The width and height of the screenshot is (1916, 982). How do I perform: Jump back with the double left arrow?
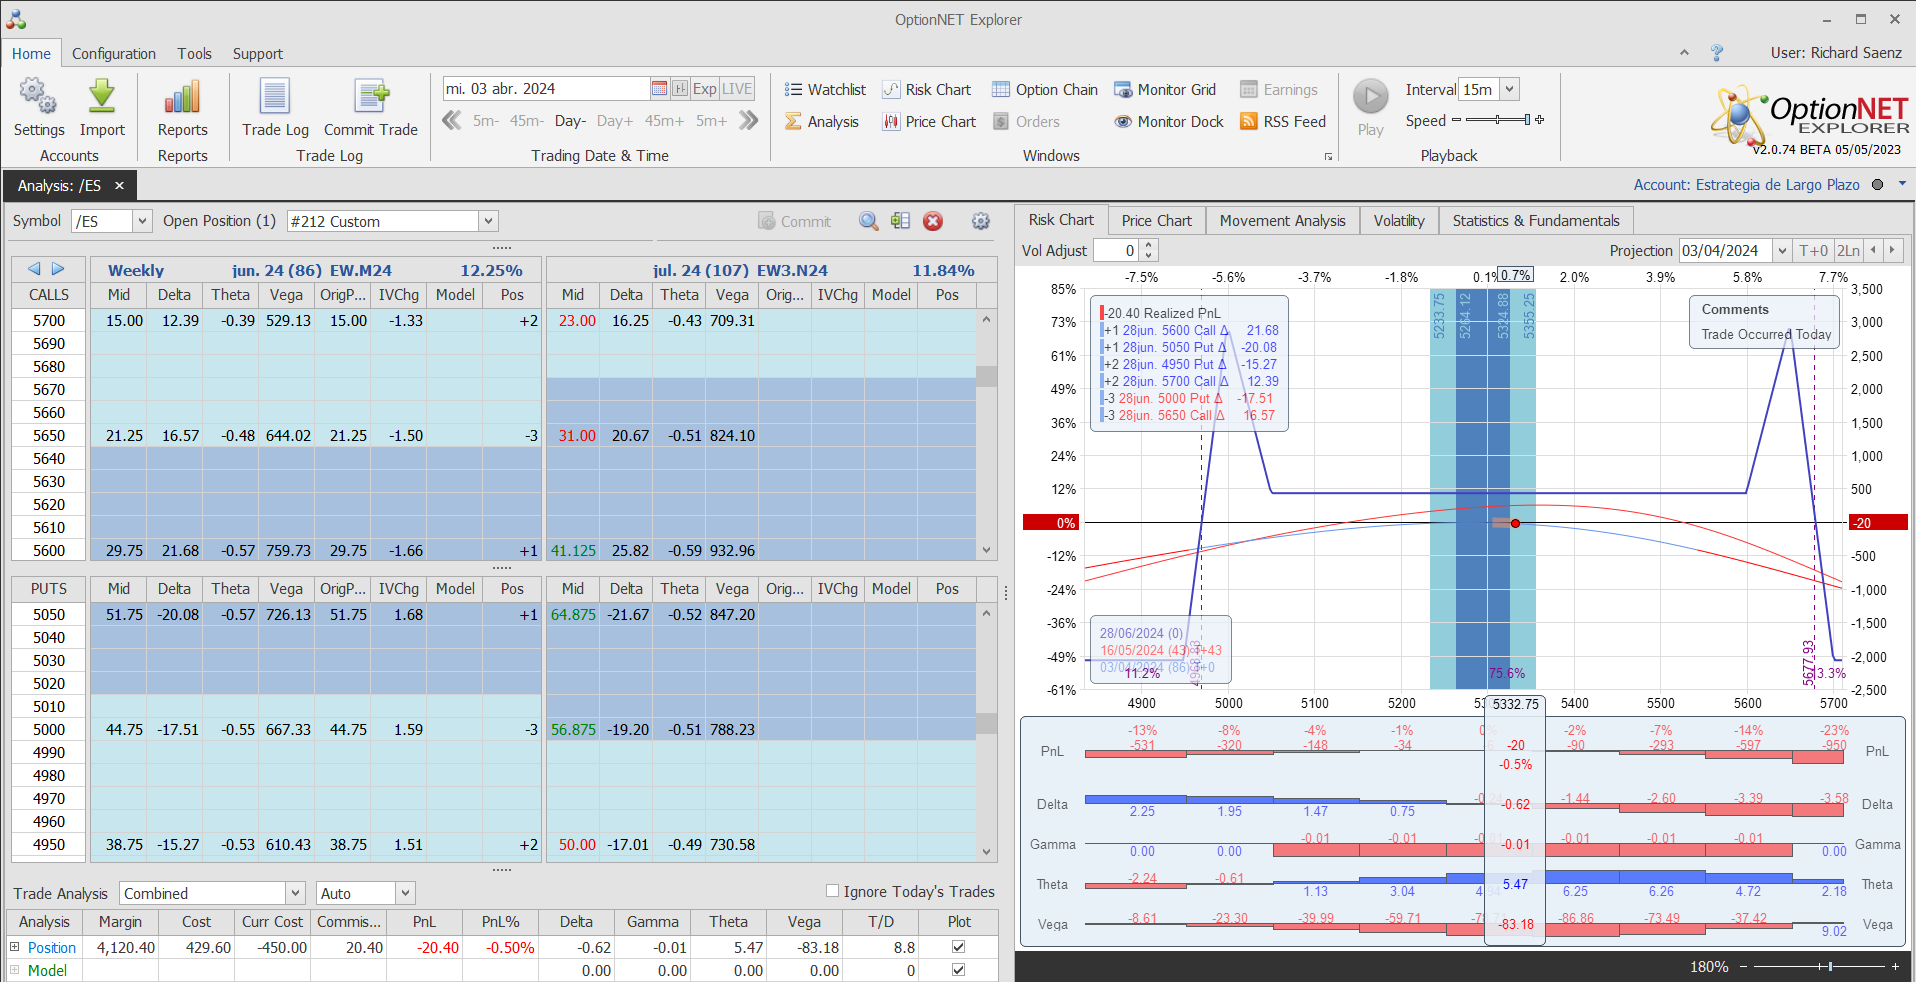coord(452,121)
